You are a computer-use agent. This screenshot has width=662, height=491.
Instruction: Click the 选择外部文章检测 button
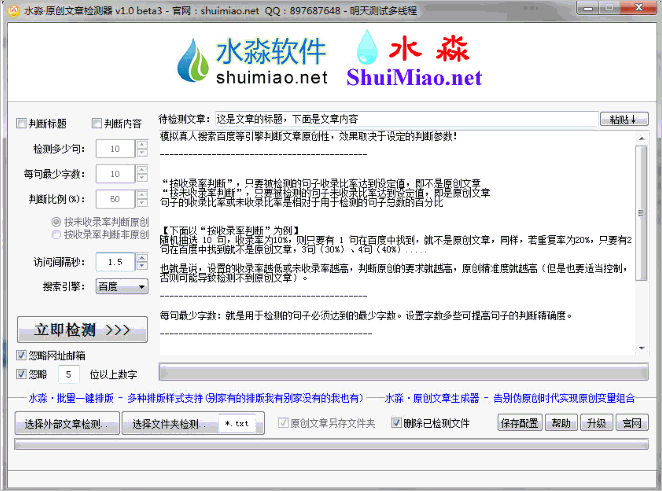[67, 423]
